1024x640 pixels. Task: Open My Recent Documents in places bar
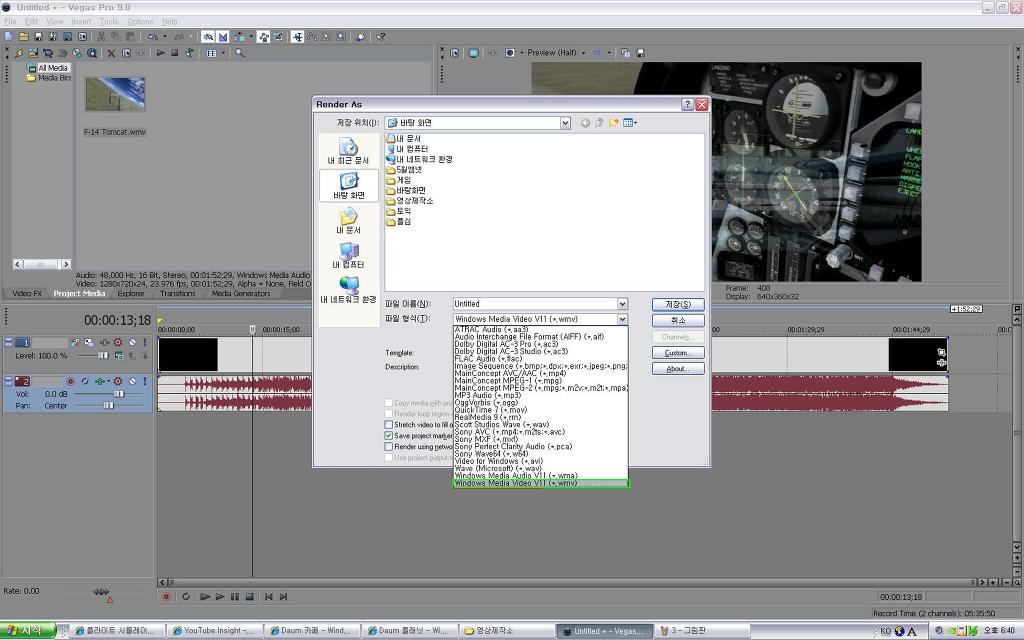click(348, 151)
